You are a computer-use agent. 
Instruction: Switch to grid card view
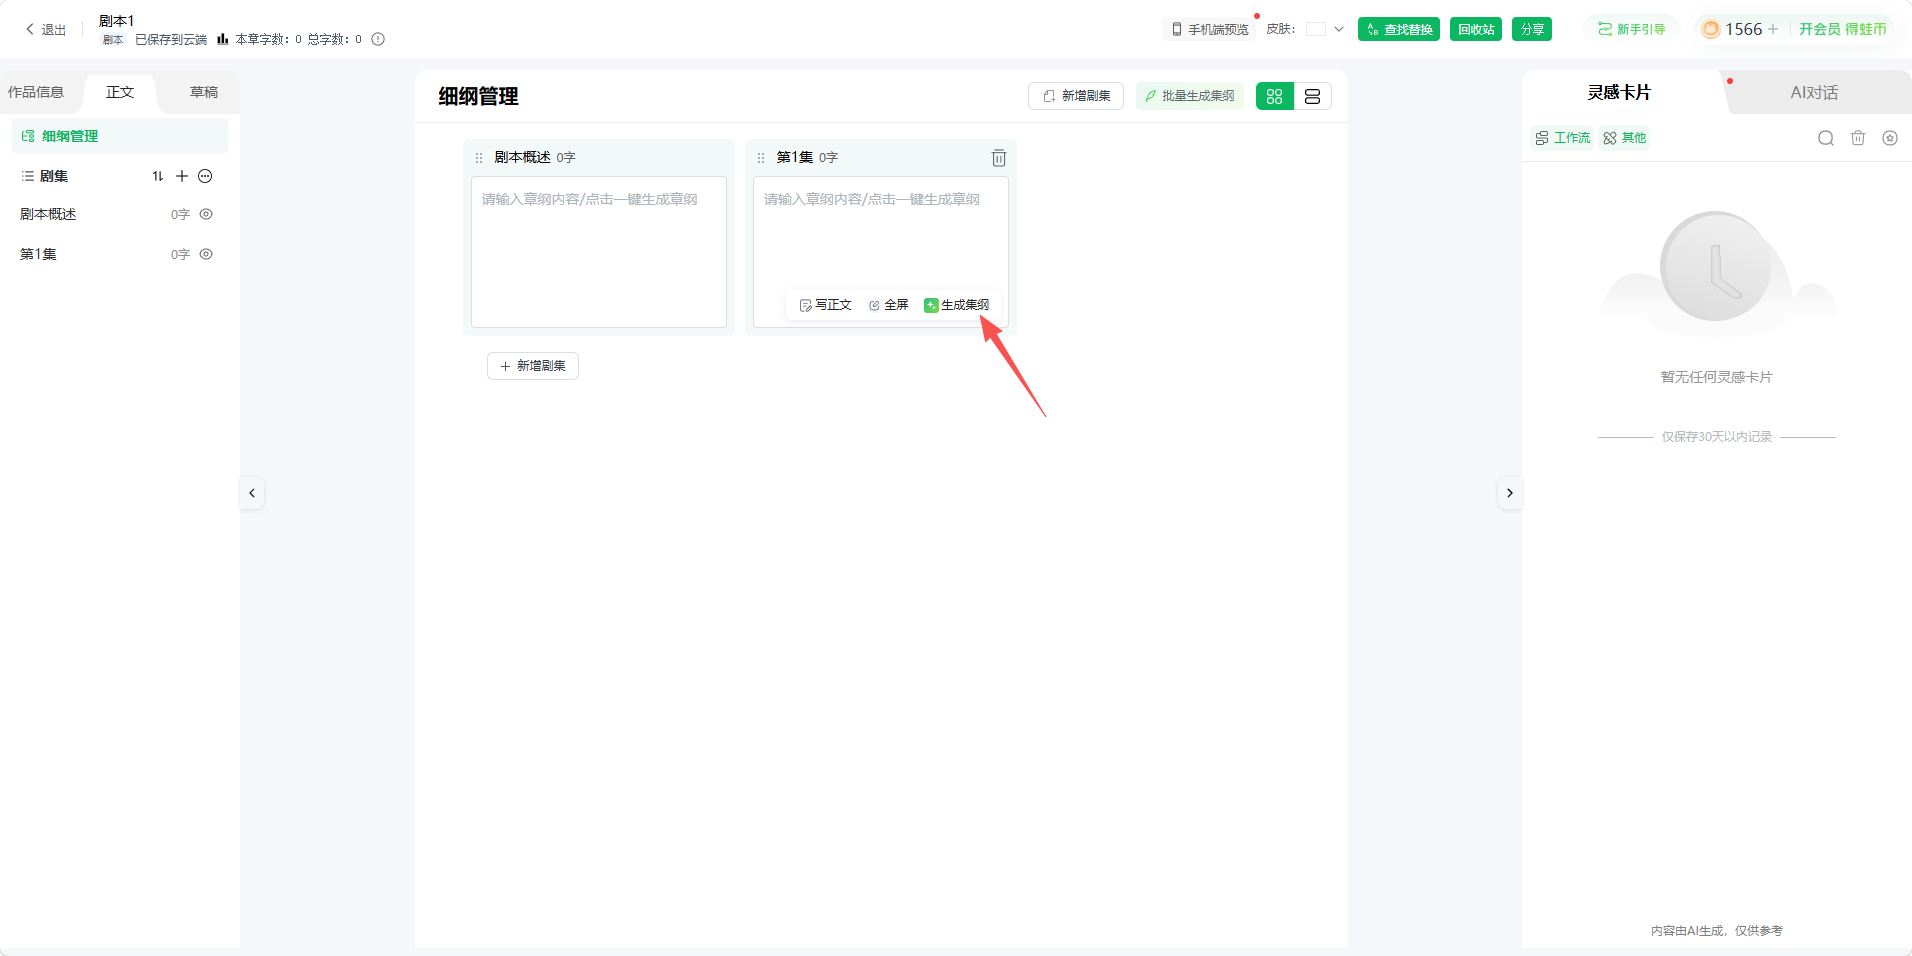pos(1275,96)
